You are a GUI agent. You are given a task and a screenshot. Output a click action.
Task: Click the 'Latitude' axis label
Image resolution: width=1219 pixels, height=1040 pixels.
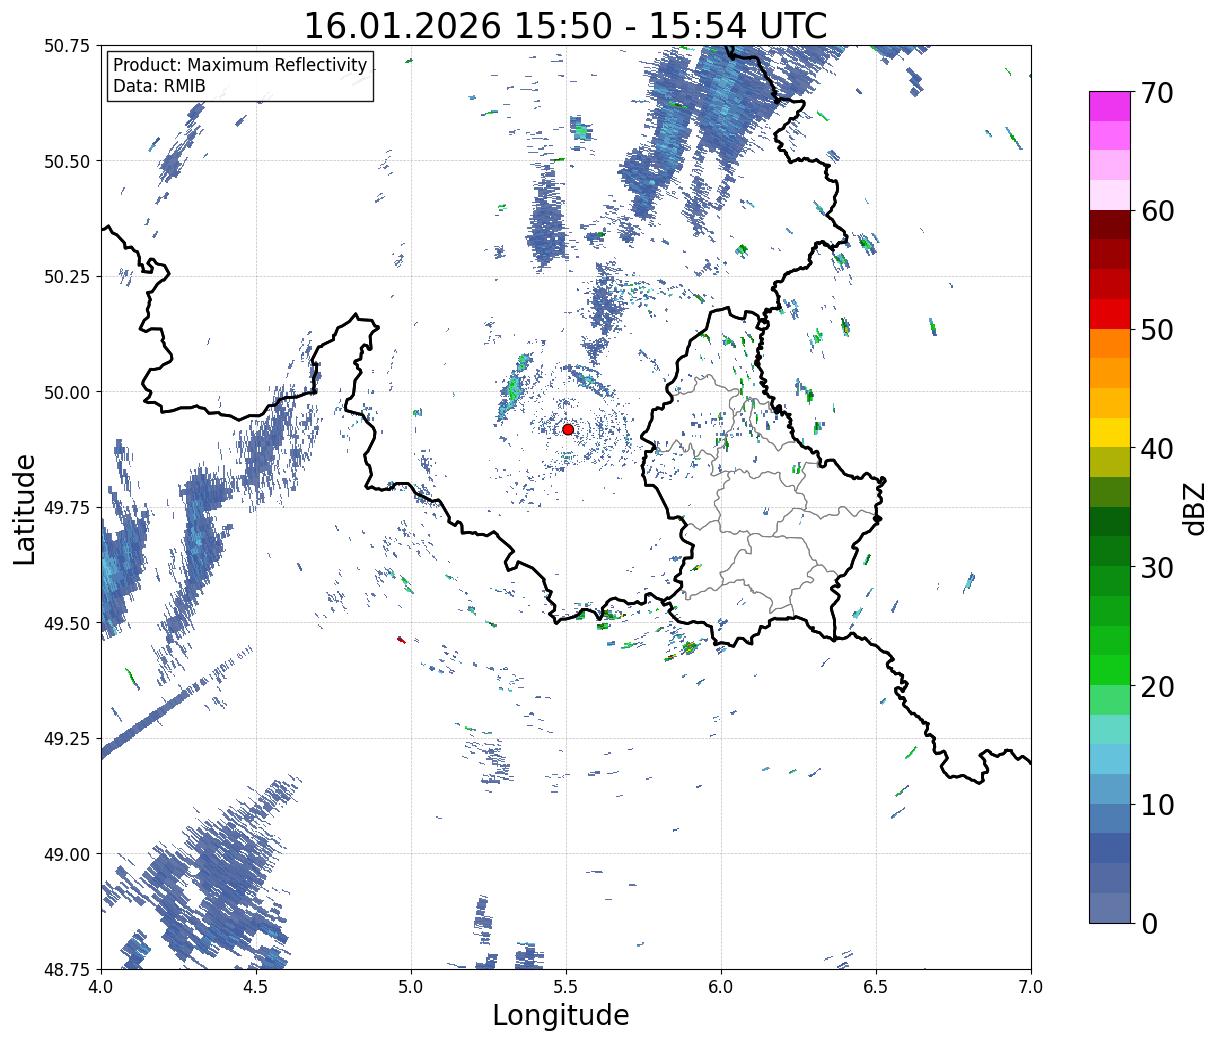tap(25, 508)
